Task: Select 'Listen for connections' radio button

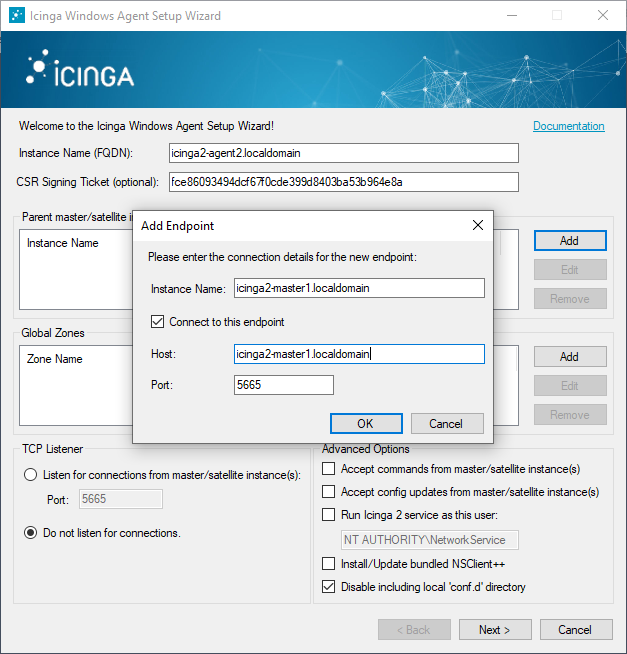Action: (x=30, y=475)
